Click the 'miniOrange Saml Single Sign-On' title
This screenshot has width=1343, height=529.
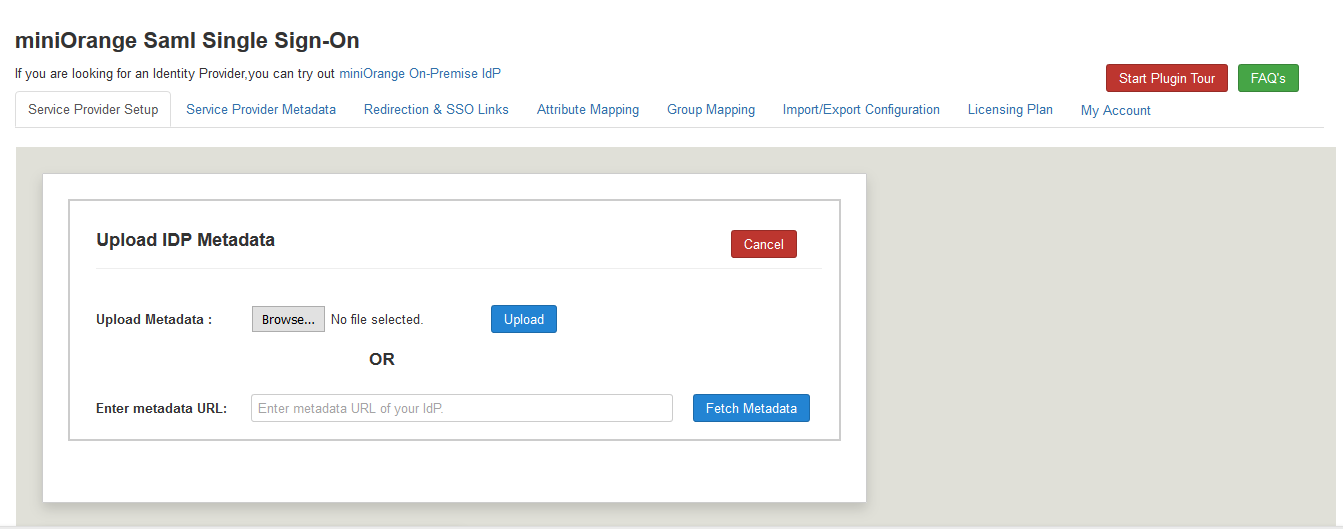coord(187,41)
